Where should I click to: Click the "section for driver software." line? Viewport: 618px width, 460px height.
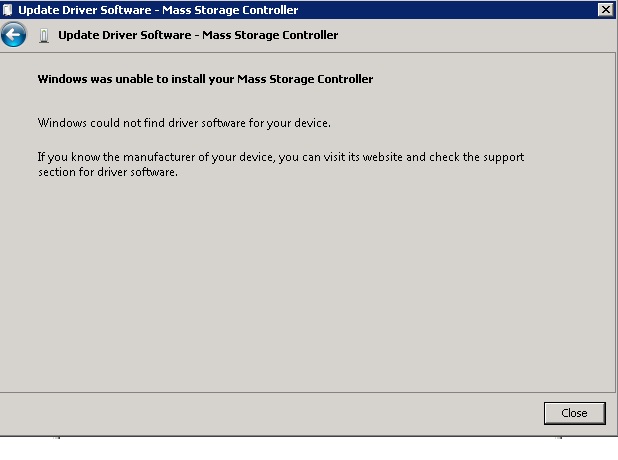pyautogui.click(x=108, y=172)
